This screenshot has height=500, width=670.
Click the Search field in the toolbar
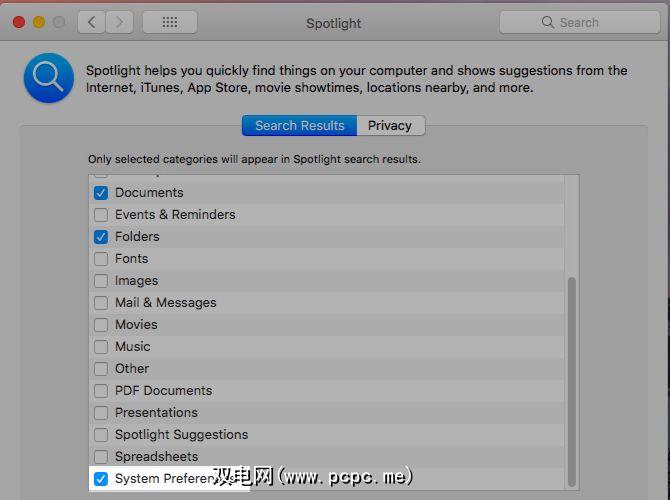point(579,22)
